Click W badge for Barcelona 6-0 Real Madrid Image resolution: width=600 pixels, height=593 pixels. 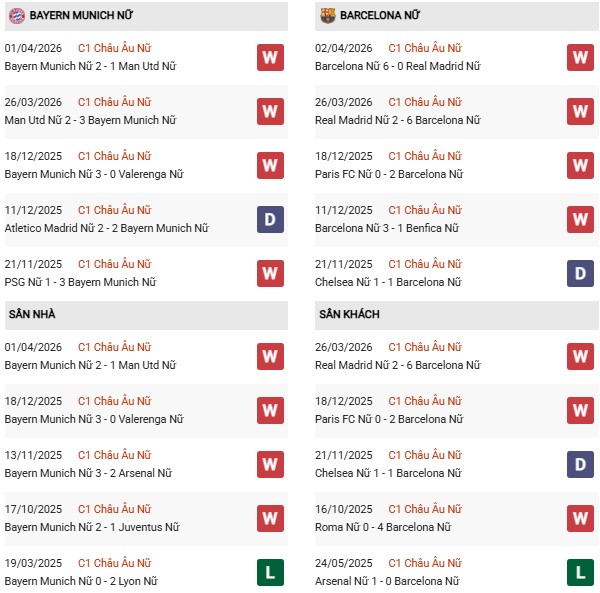pyautogui.click(x=580, y=57)
